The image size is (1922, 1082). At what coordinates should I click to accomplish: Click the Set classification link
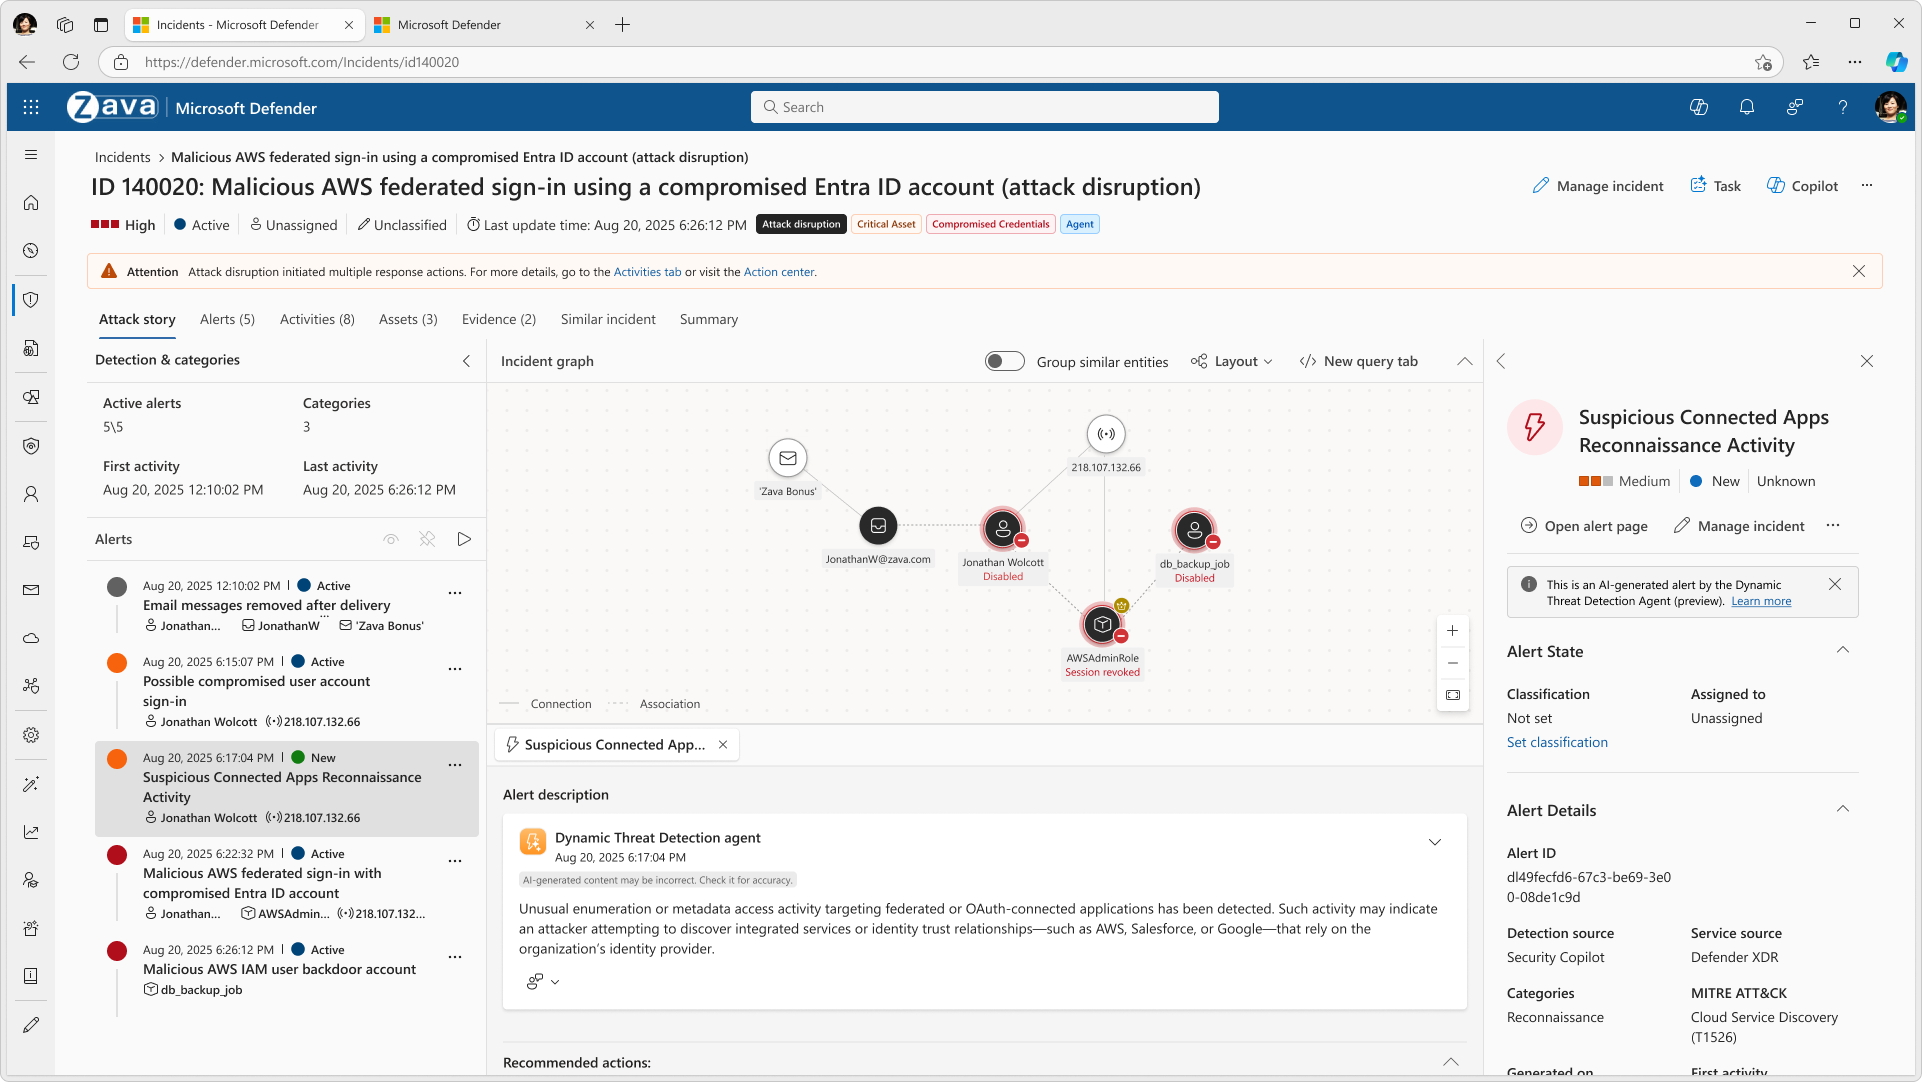1556,742
